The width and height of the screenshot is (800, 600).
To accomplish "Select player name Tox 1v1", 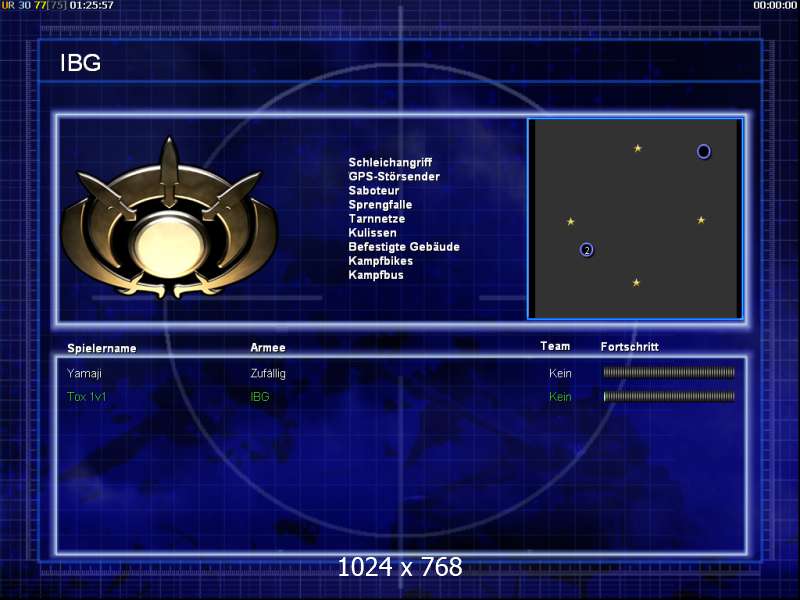I will [87, 396].
